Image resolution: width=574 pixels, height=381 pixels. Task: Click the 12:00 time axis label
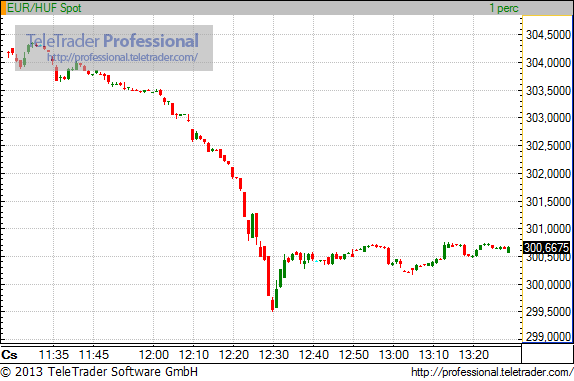(x=154, y=355)
